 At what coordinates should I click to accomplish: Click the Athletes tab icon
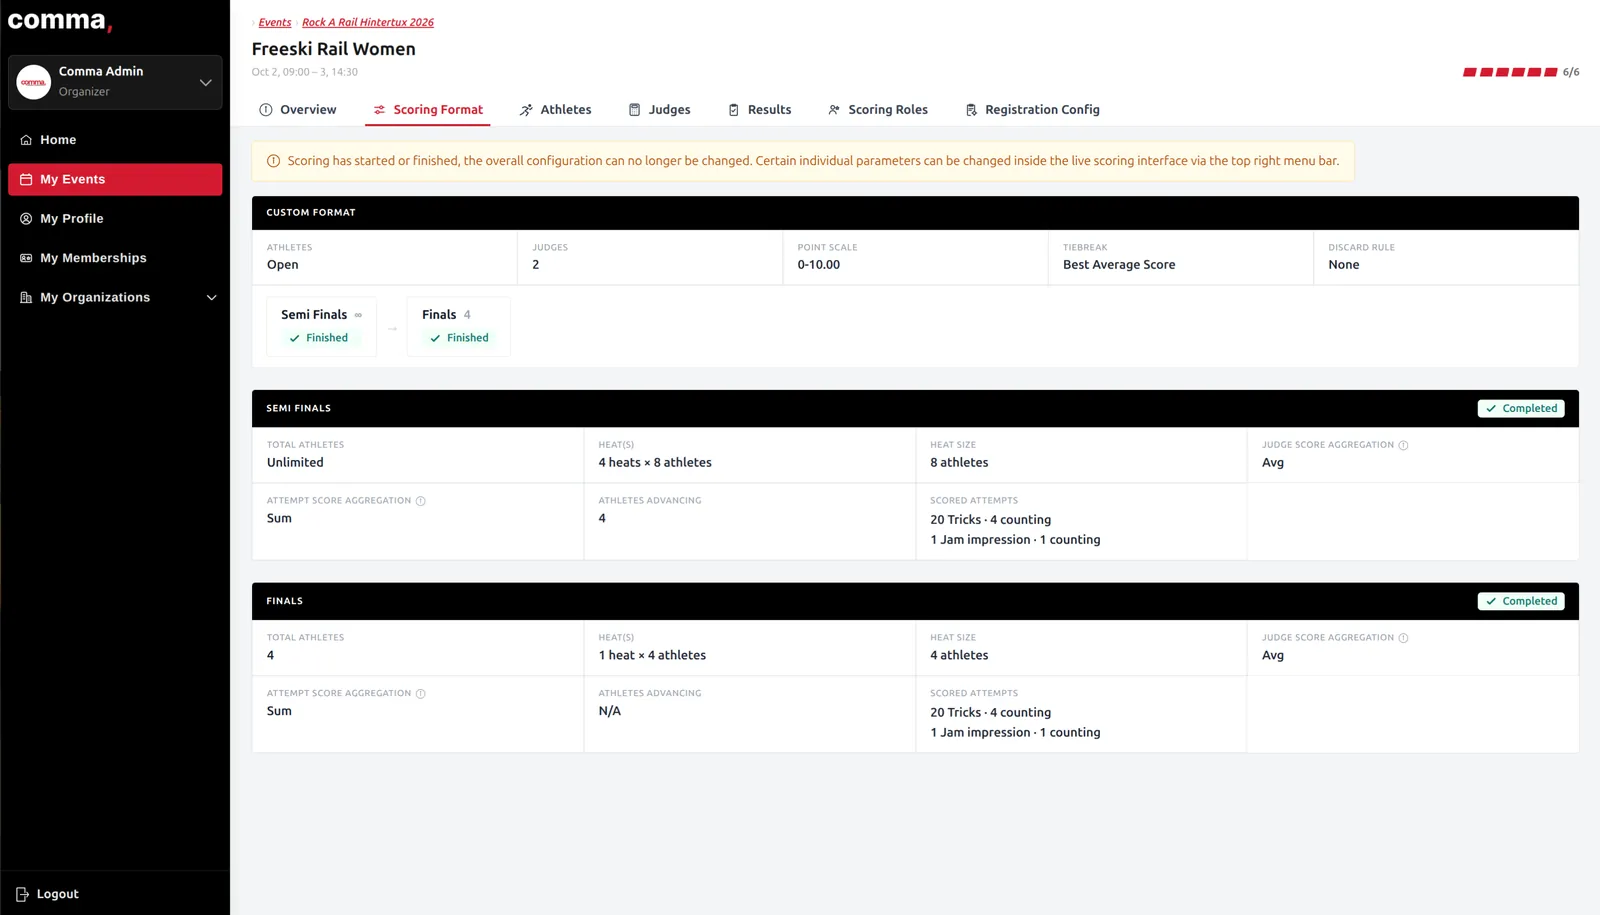526,110
